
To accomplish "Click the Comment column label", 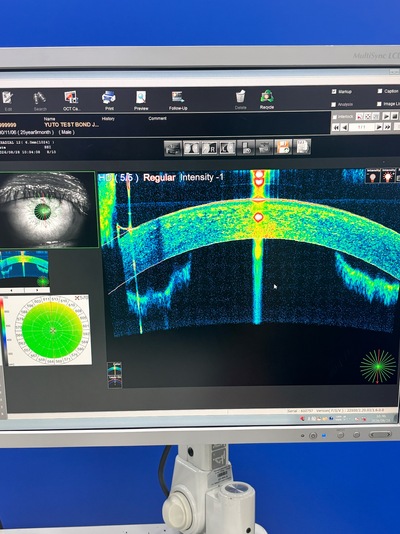I will (x=157, y=119).
